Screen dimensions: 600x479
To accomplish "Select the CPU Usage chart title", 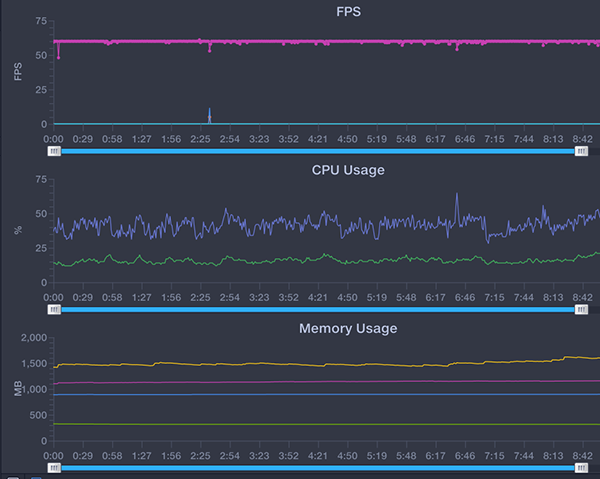I will pyautogui.click(x=348, y=170).
